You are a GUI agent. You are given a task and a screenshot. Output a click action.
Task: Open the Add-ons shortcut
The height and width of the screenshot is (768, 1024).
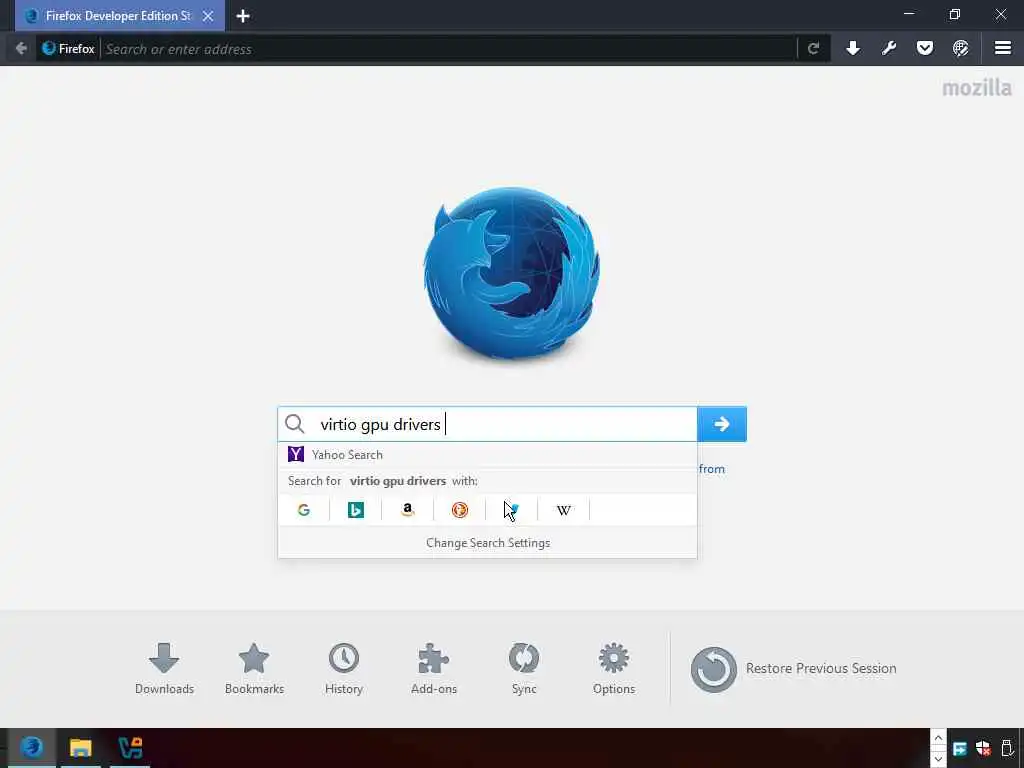coord(434,669)
